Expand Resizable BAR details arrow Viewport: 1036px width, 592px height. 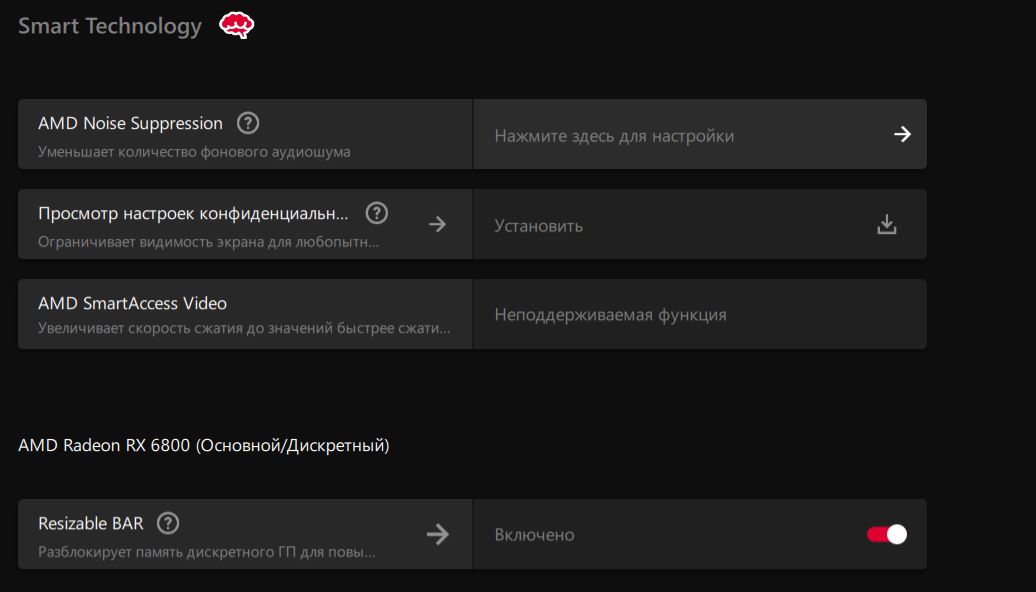click(x=437, y=534)
